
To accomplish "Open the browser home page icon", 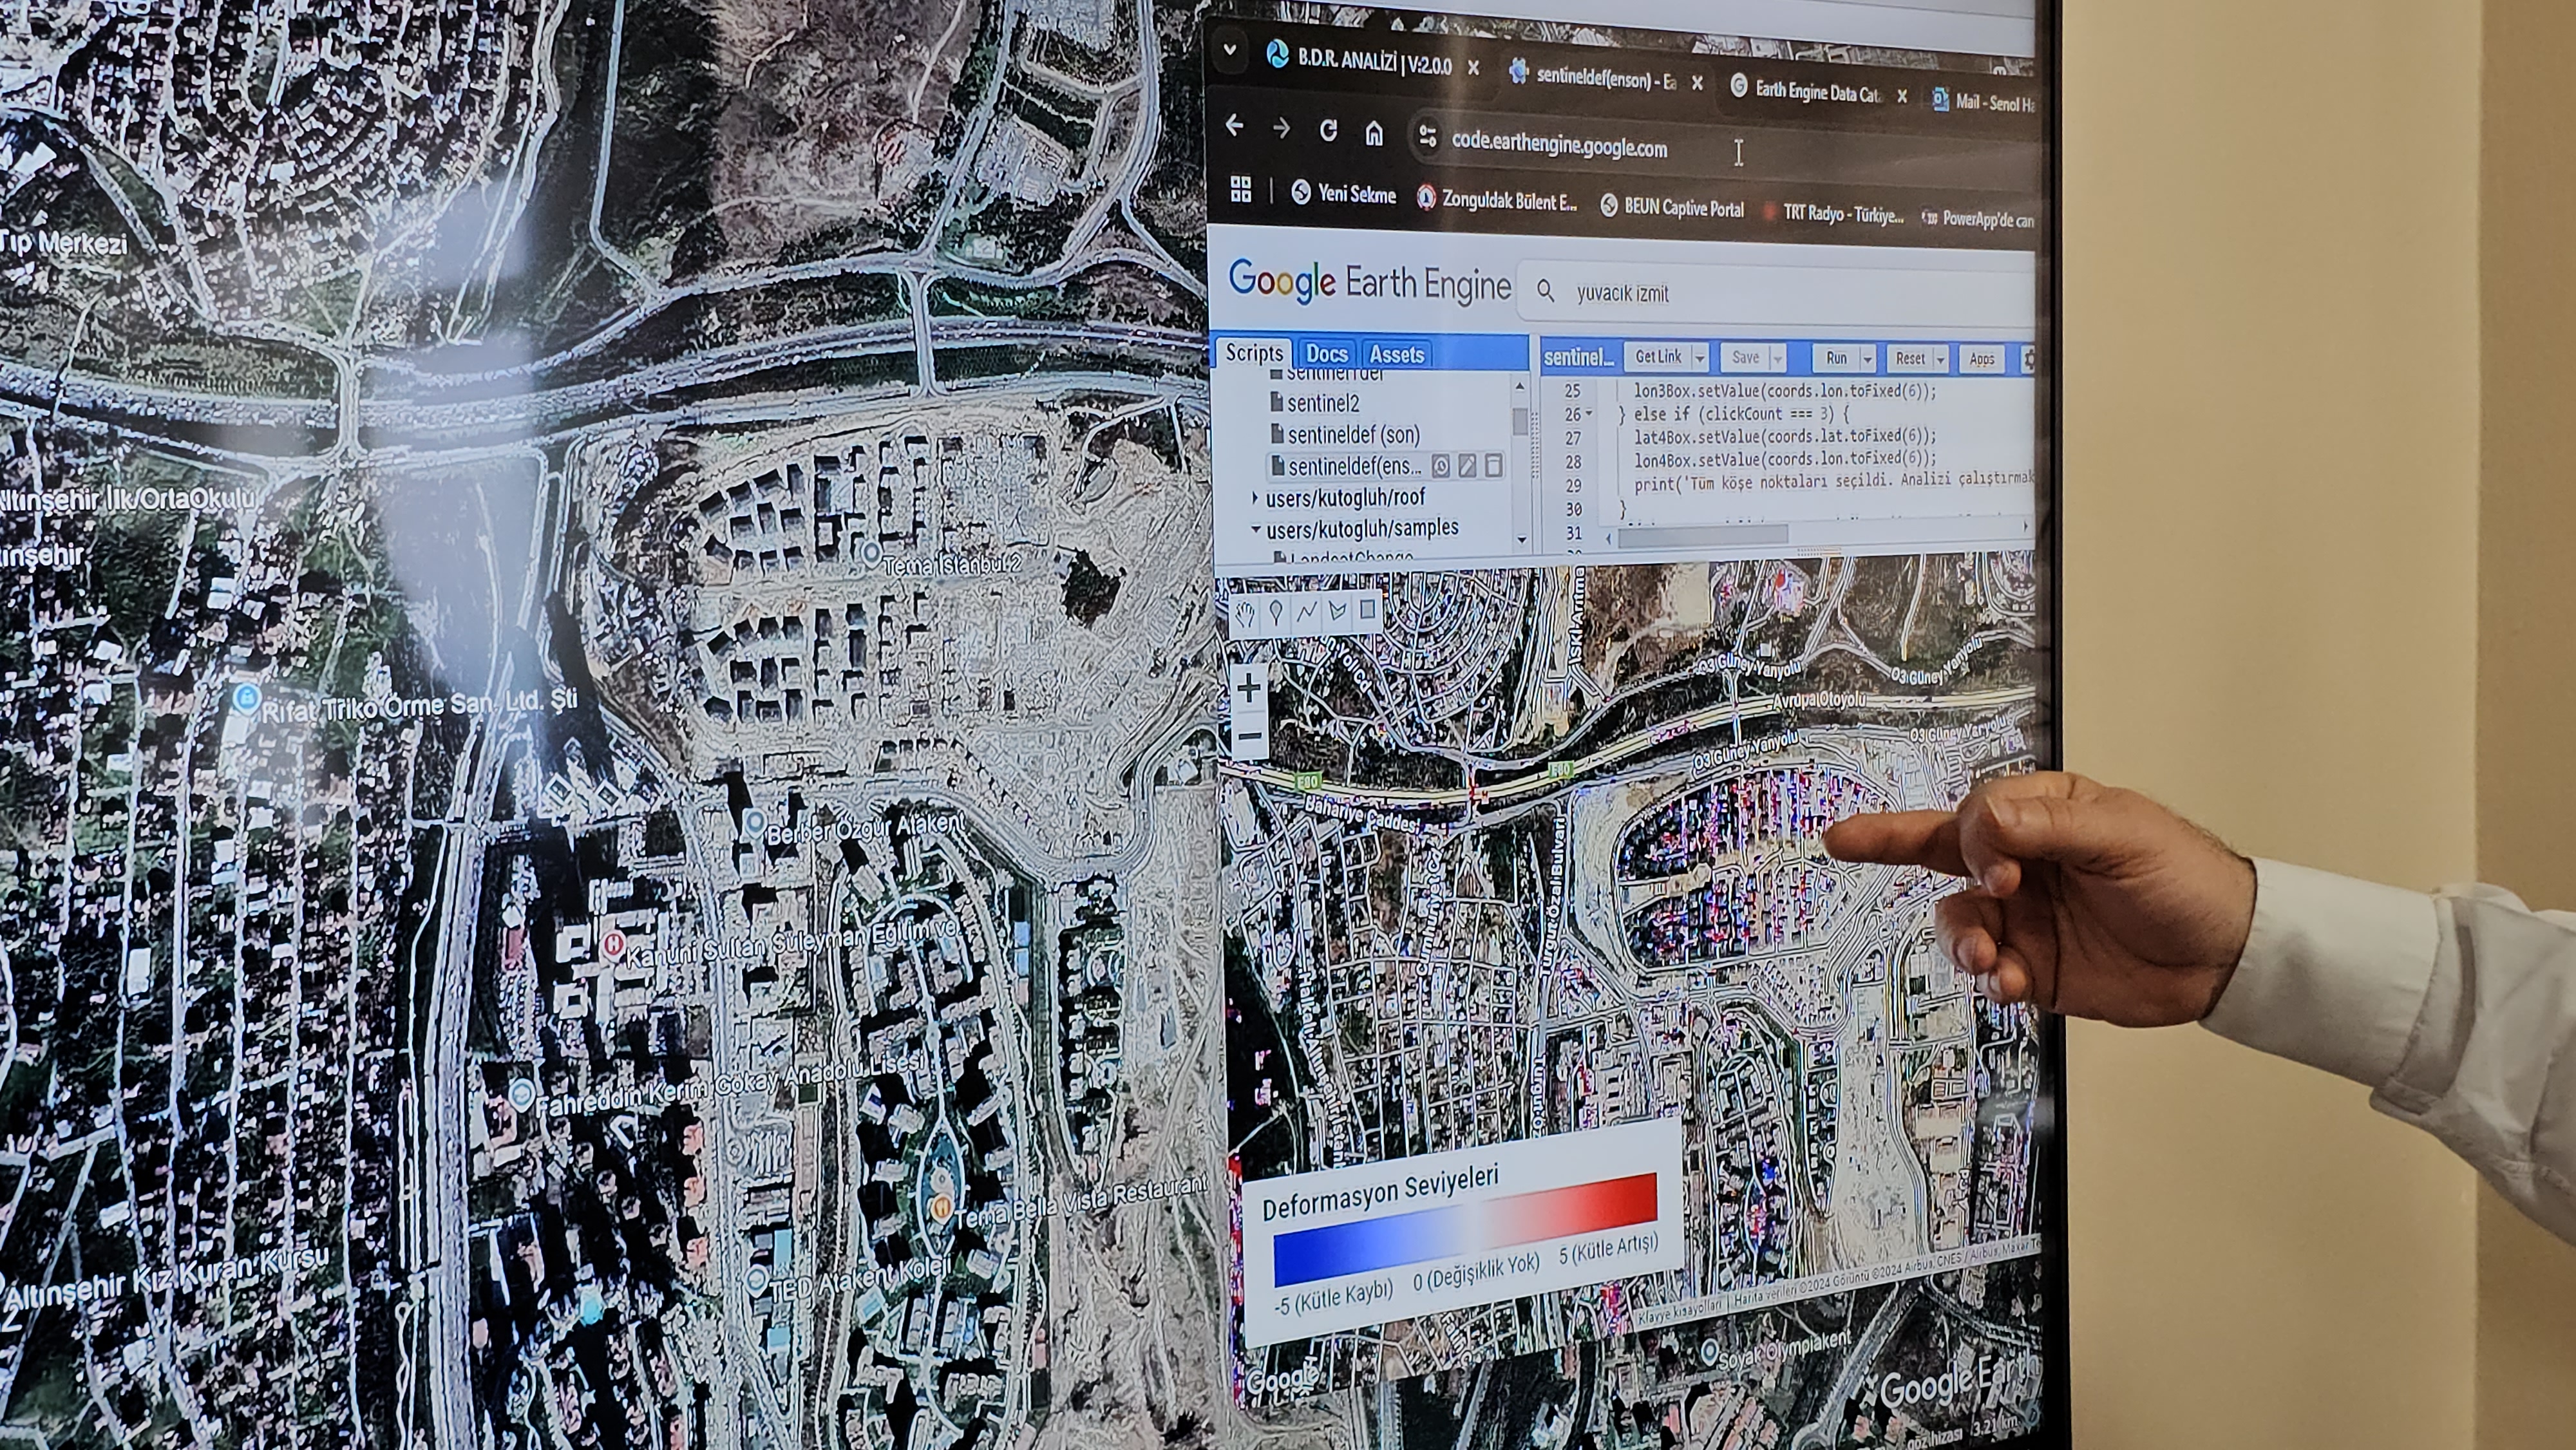I will point(1374,133).
